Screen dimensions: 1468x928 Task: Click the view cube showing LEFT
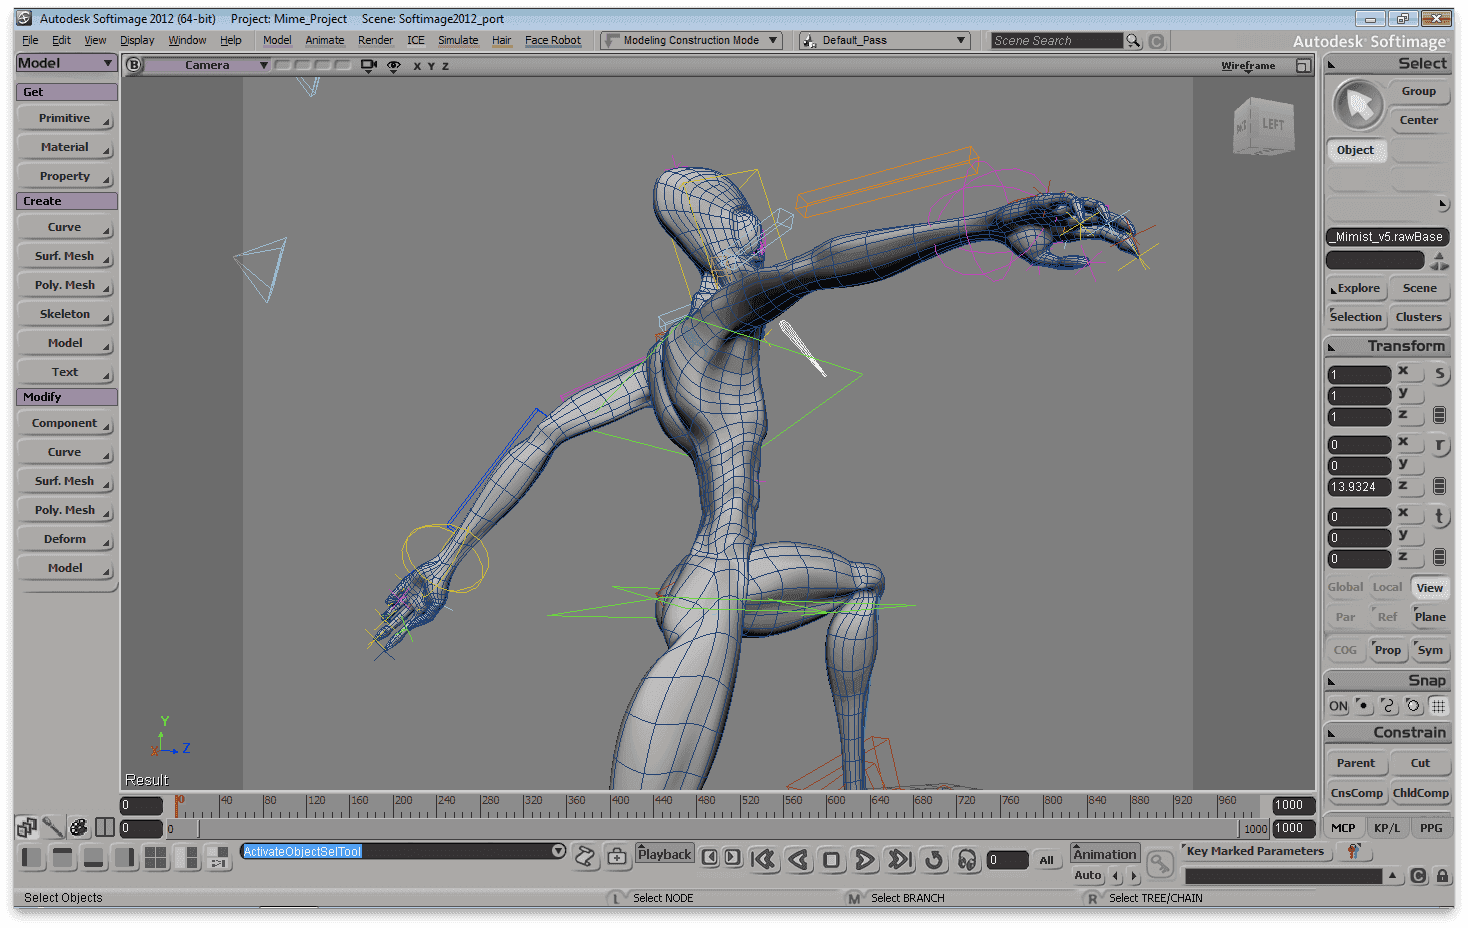[x=1264, y=126]
